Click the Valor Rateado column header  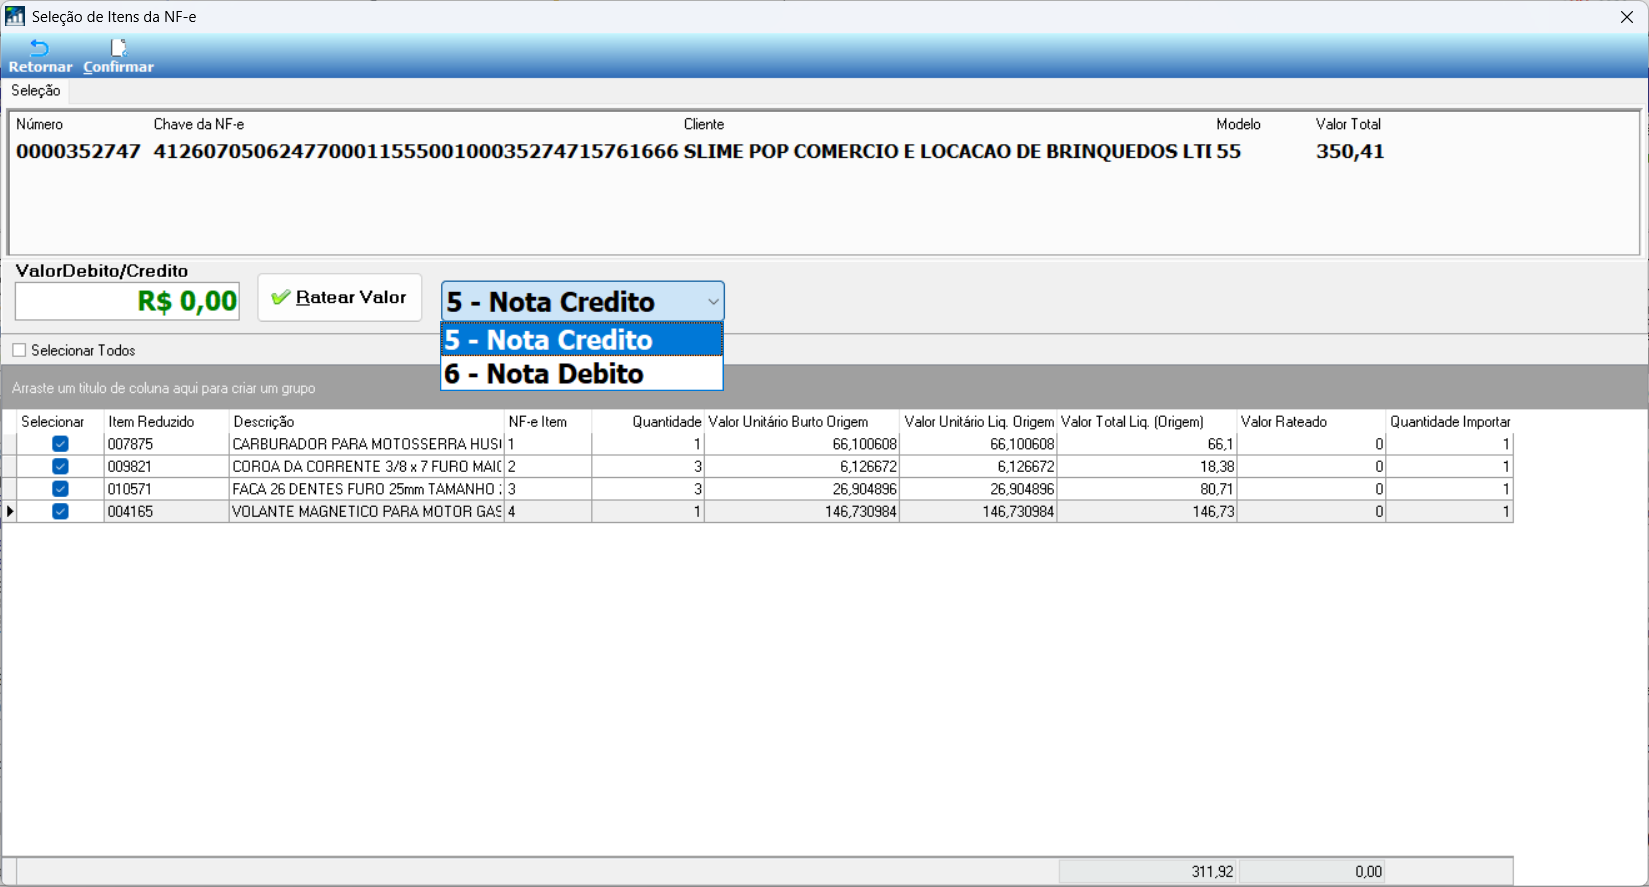(1311, 422)
